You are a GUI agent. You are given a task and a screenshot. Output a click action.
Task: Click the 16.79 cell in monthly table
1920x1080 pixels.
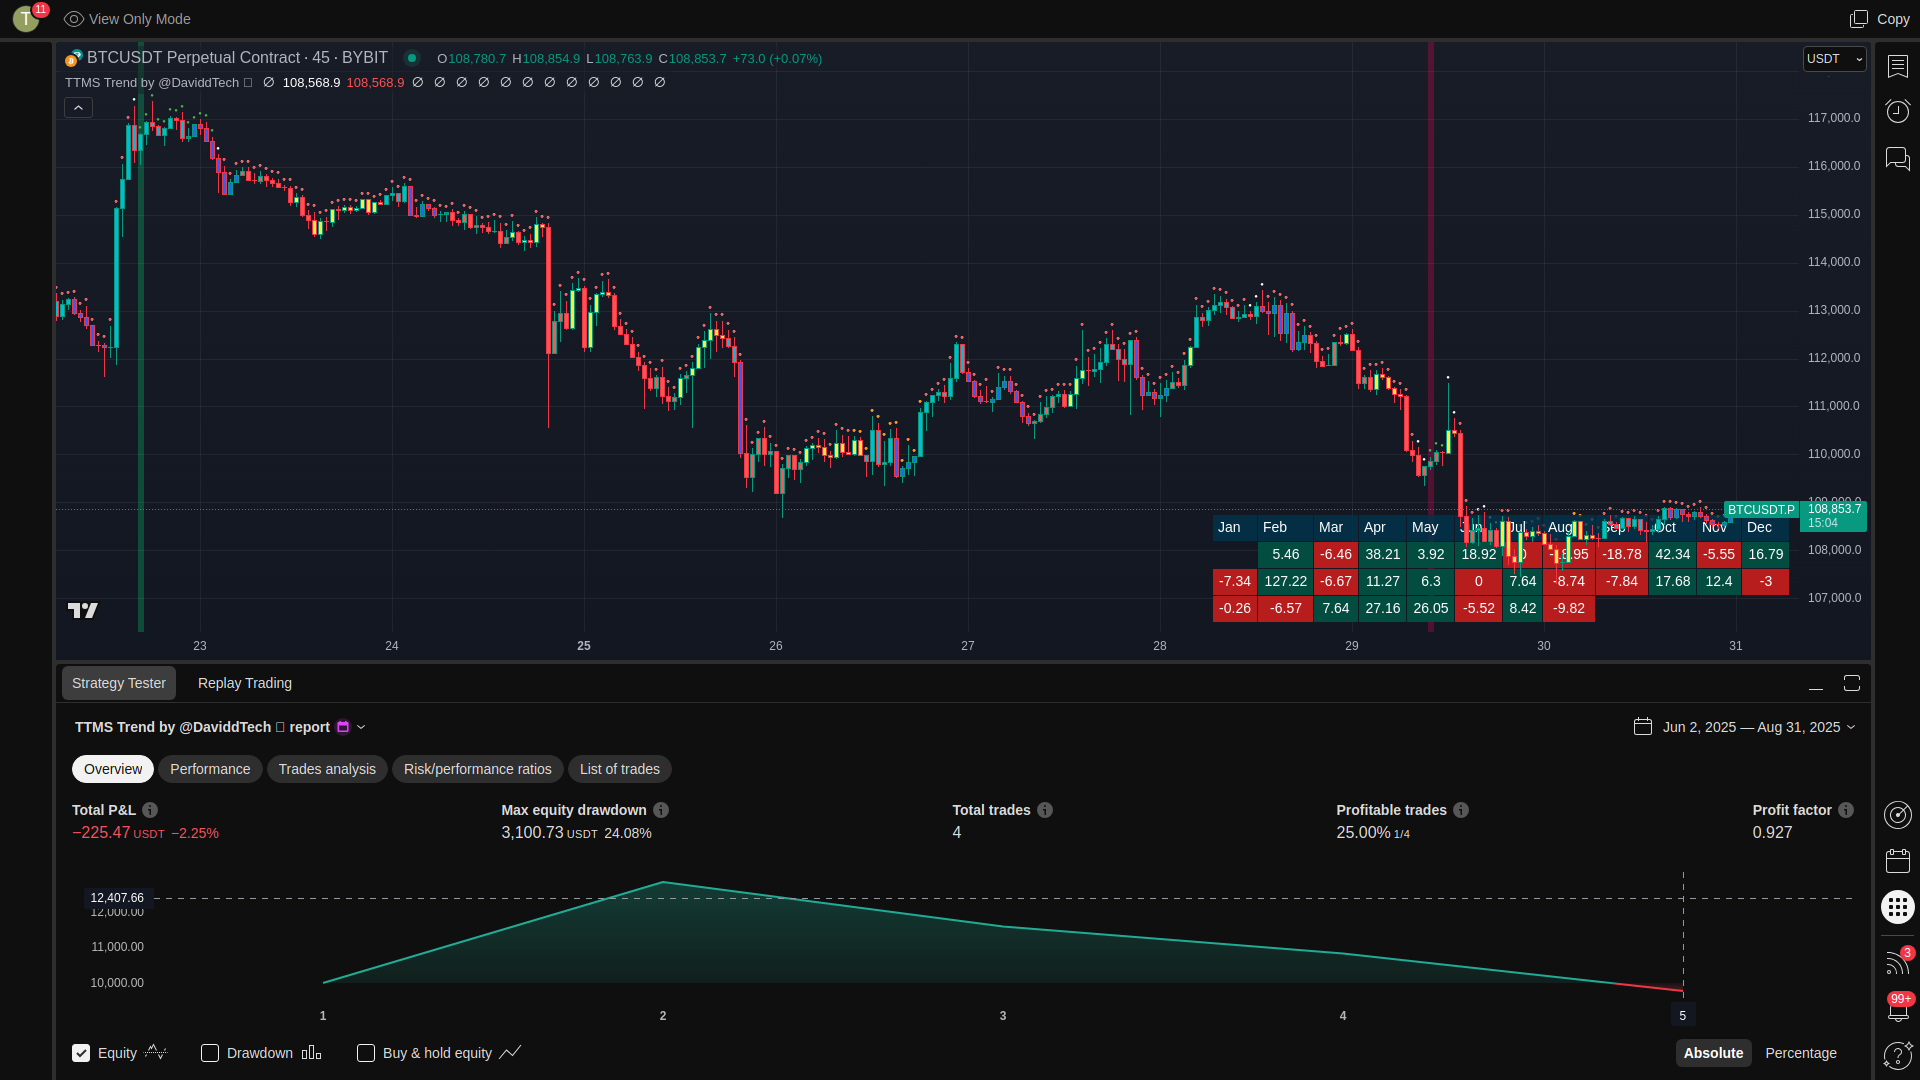click(x=1765, y=554)
